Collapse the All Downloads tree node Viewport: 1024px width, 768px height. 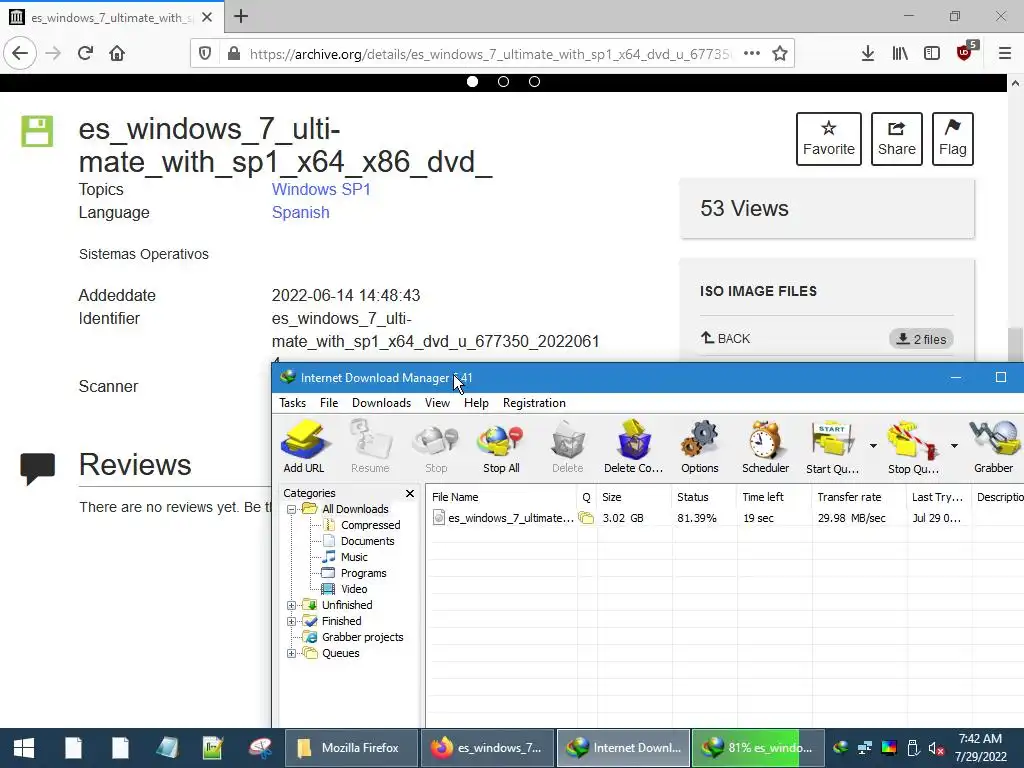point(291,509)
